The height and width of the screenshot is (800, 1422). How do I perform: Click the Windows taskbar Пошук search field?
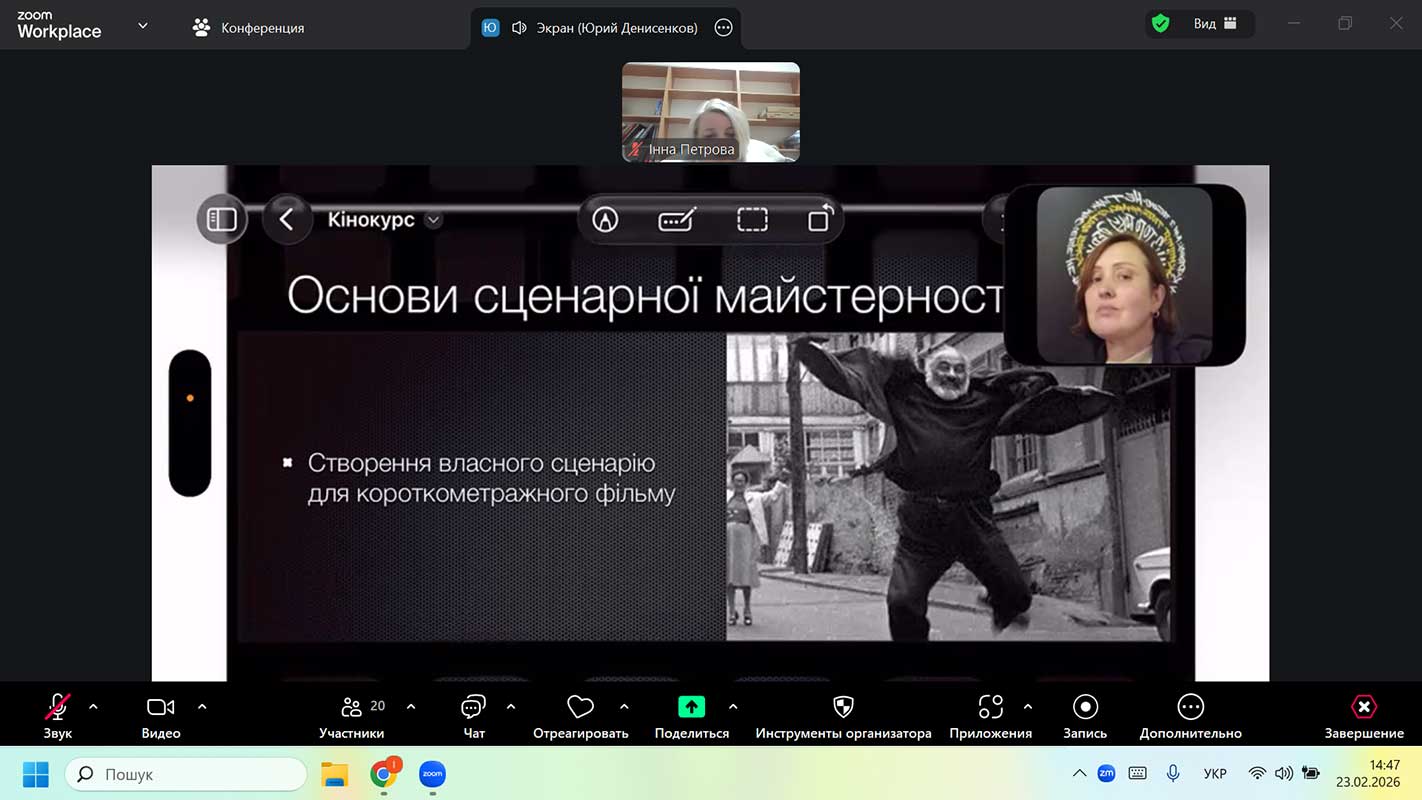186,774
